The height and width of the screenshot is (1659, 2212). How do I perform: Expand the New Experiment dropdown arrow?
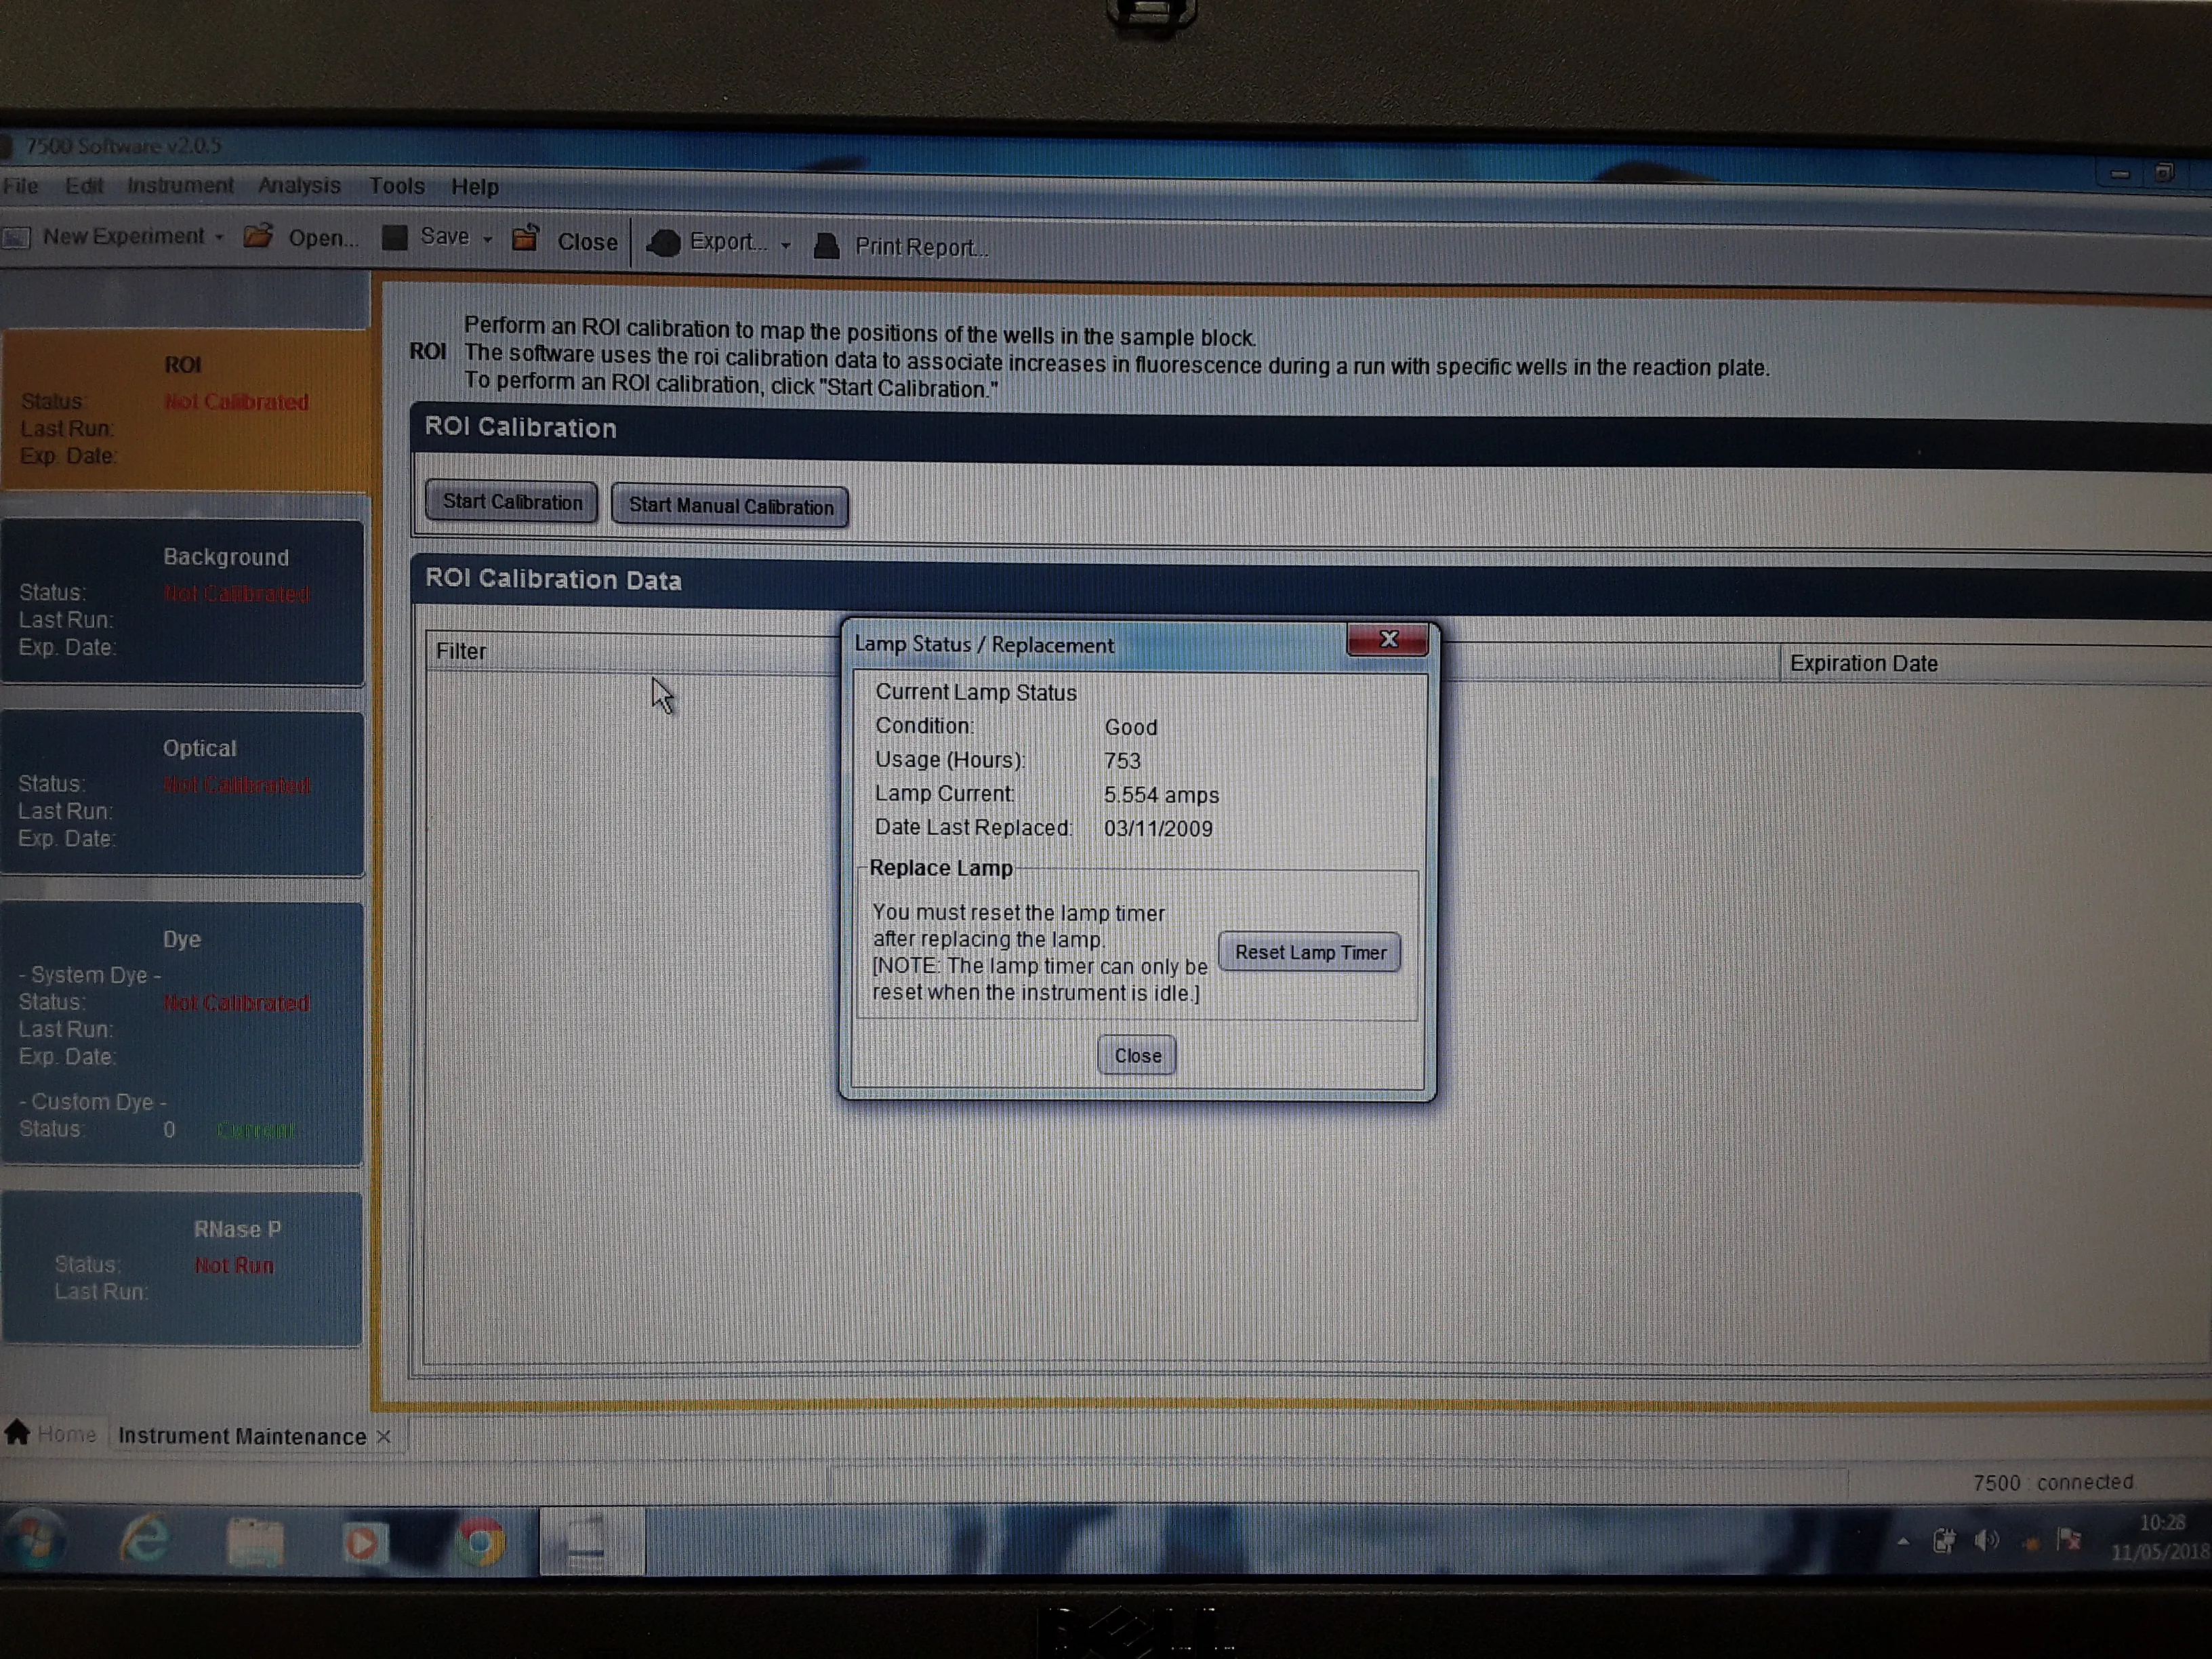tap(219, 238)
